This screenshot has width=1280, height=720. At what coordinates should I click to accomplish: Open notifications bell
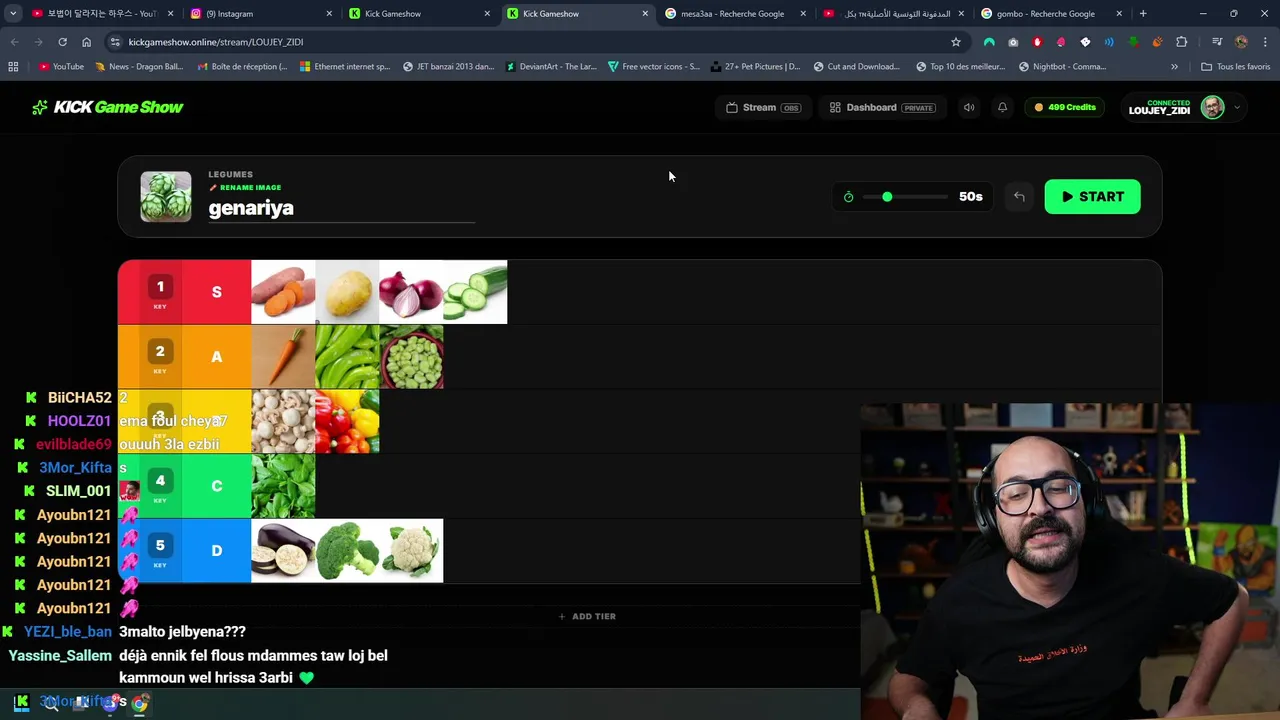[x=1002, y=107]
